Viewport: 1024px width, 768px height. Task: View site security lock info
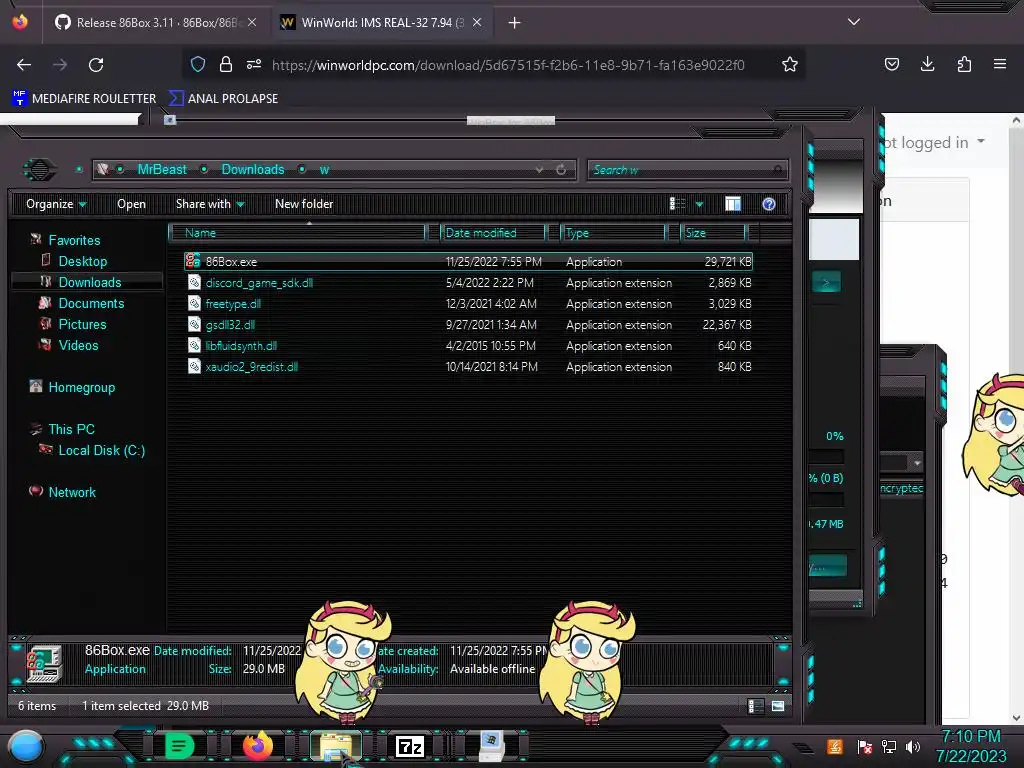[x=225, y=64]
